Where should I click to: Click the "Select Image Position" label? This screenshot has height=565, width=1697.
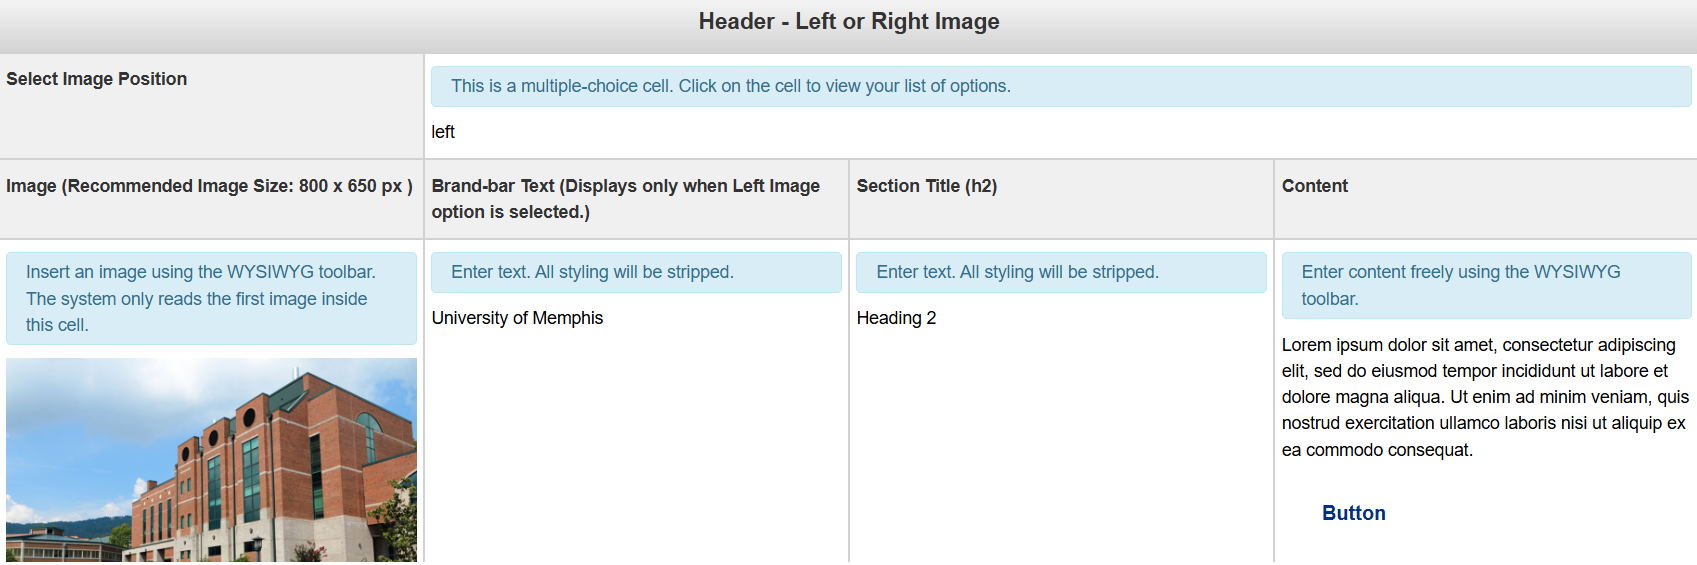point(97,79)
